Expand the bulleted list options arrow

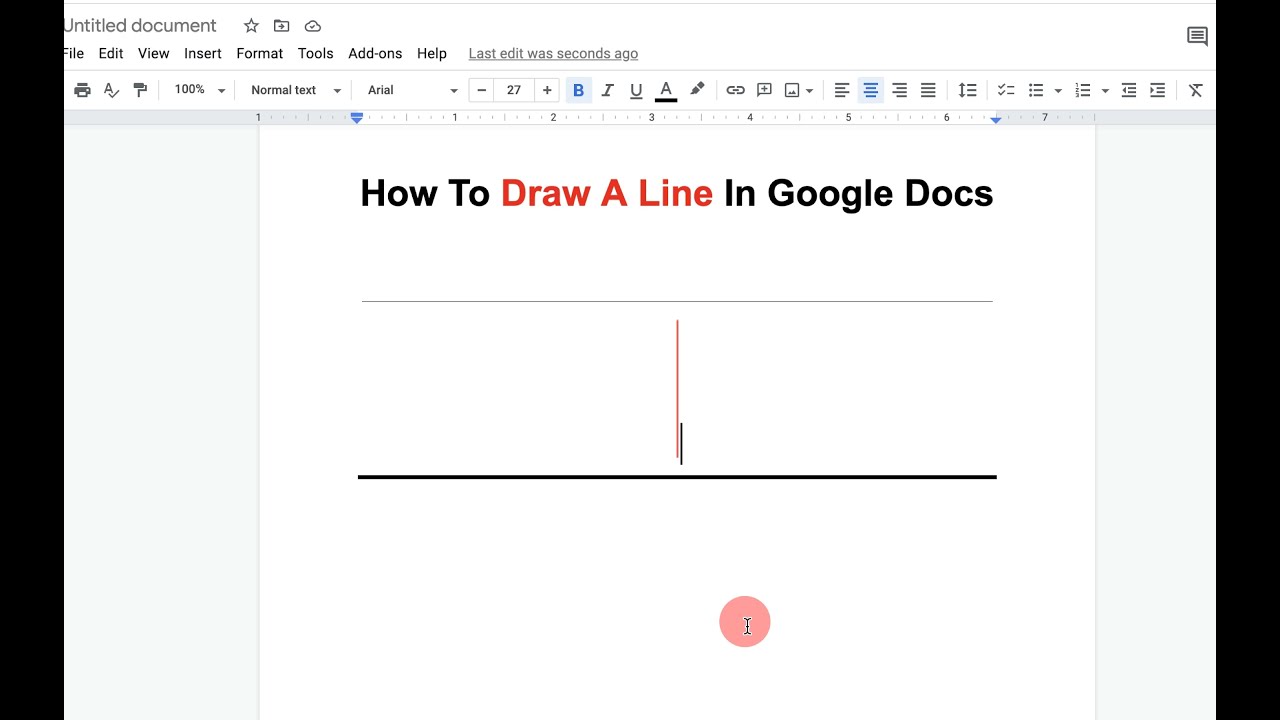[x=1058, y=91]
